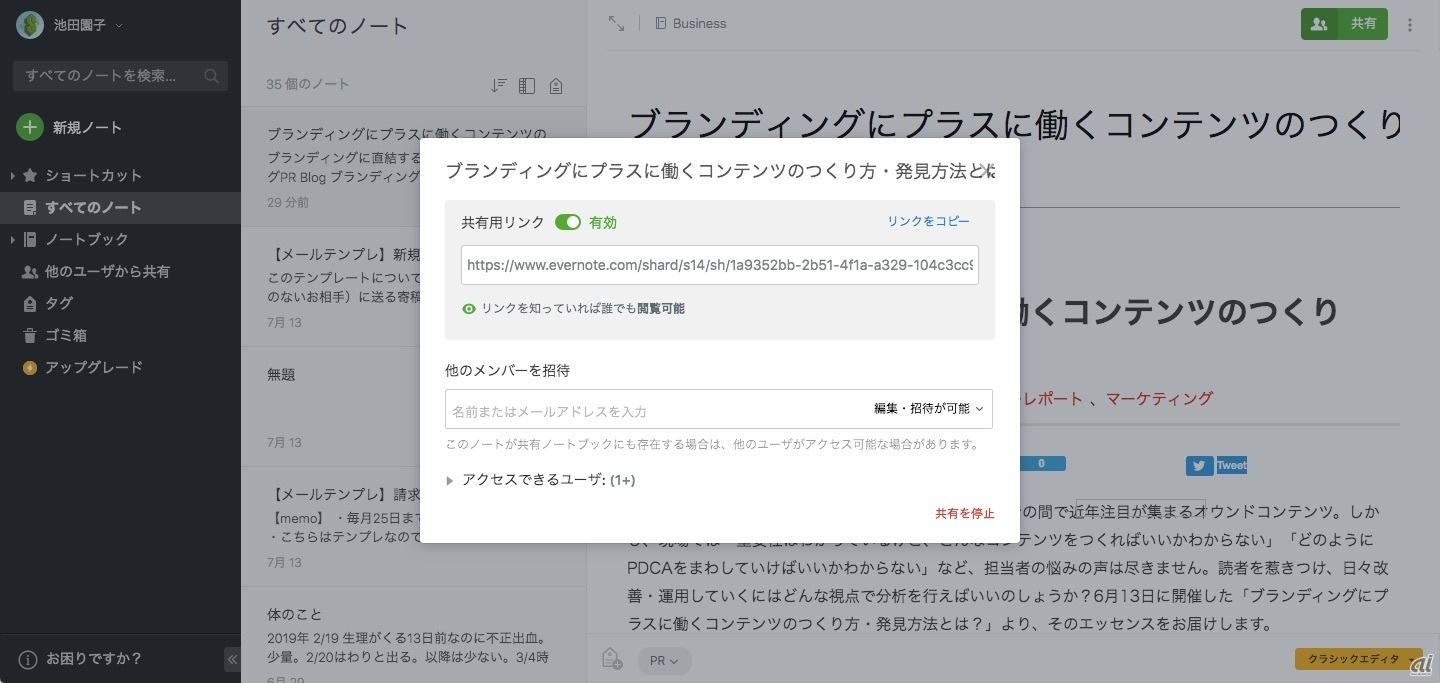Expand the Notebooks section in sidebar
This screenshot has height=683, width=1440.
12,240
